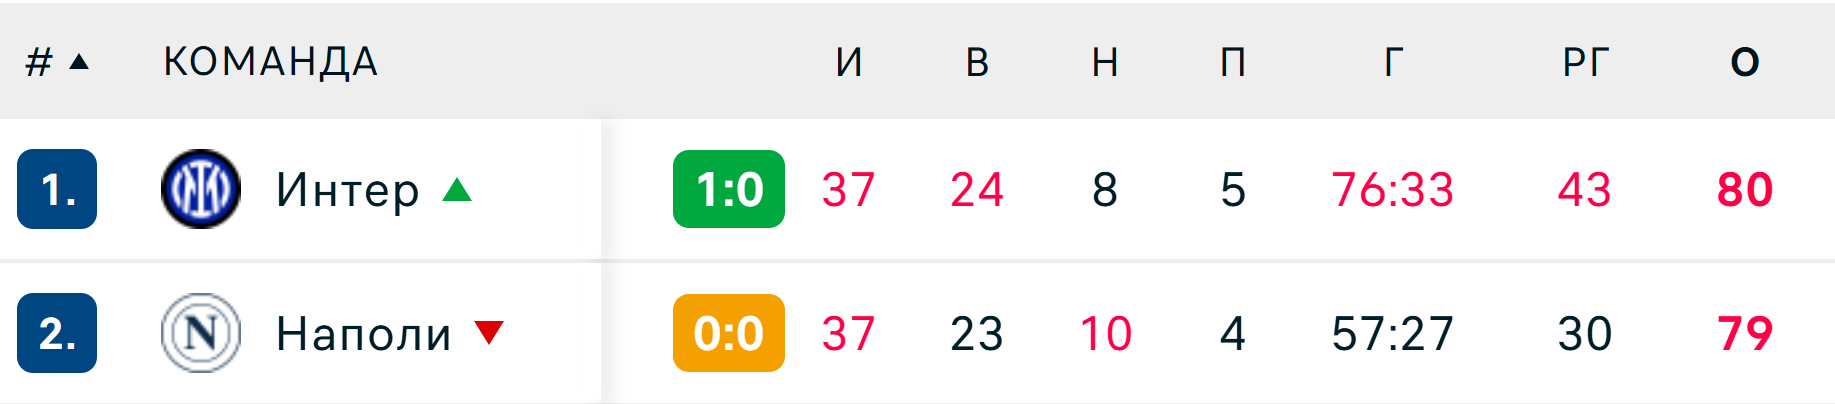This screenshot has height=404, width=1835.
Task: Click the red down arrow beside Наполи
Action: 489,332
